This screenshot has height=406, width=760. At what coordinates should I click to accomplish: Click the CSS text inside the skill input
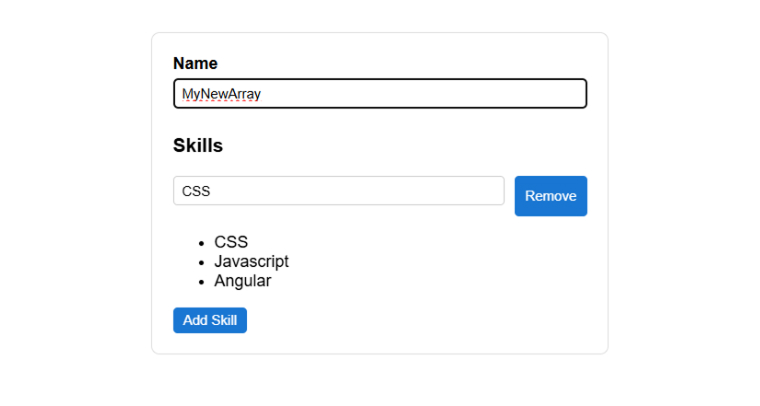pos(196,191)
